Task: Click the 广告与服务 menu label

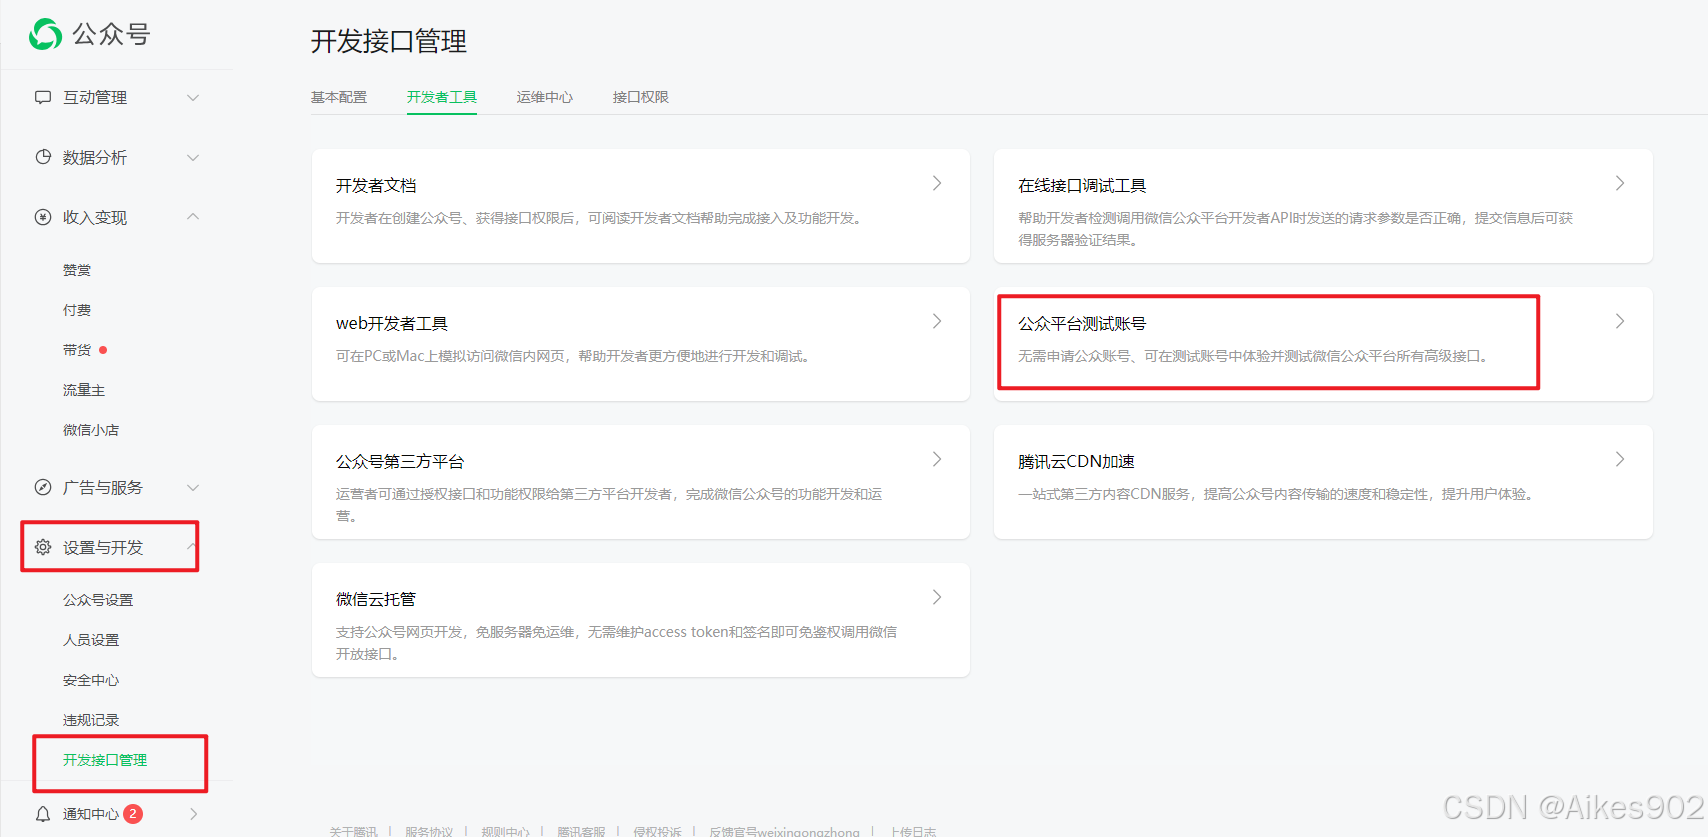Action: tap(103, 487)
